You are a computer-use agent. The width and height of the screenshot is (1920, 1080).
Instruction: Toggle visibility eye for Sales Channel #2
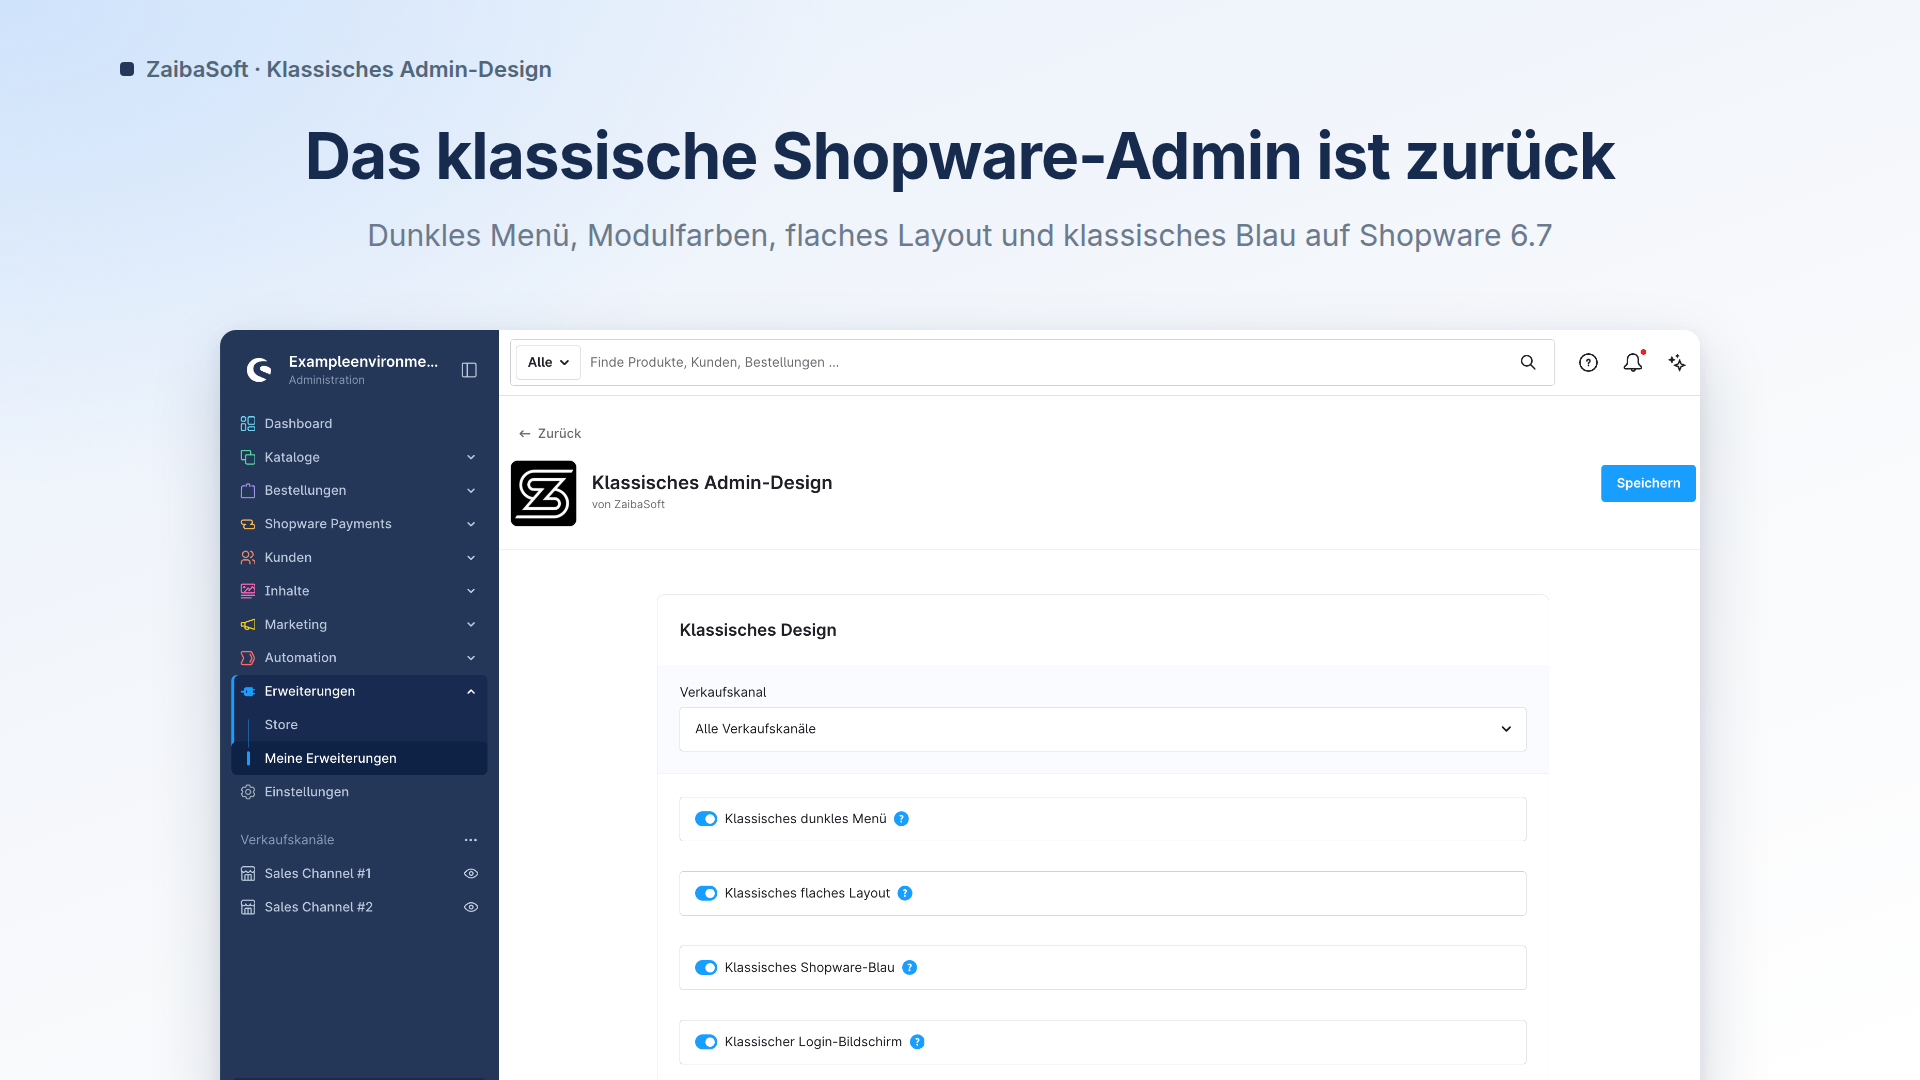pos(471,907)
